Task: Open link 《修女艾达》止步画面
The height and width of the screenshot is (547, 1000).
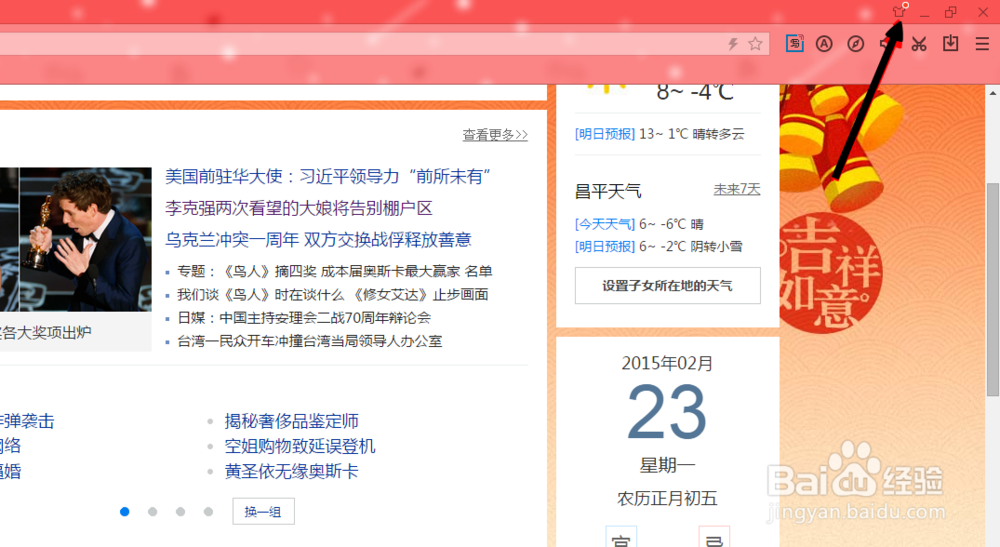Action: click(x=420, y=295)
